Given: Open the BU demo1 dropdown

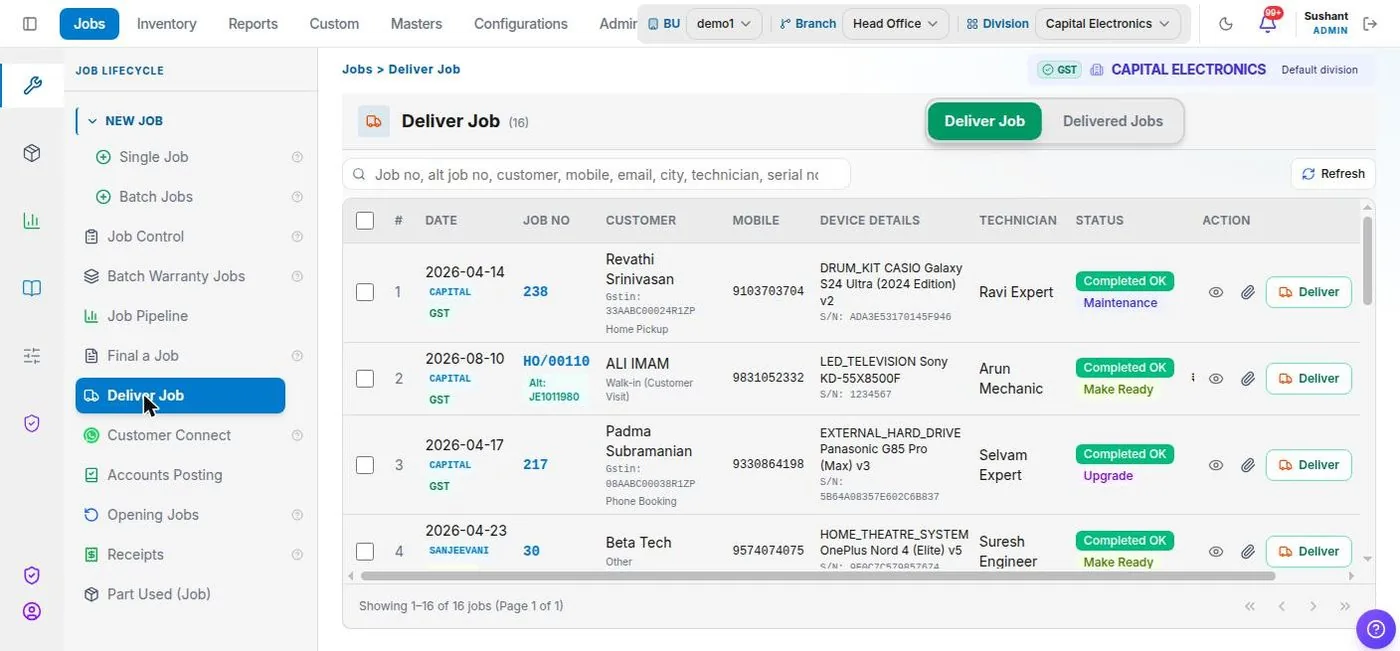Looking at the screenshot, I should click(x=724, y=23).
